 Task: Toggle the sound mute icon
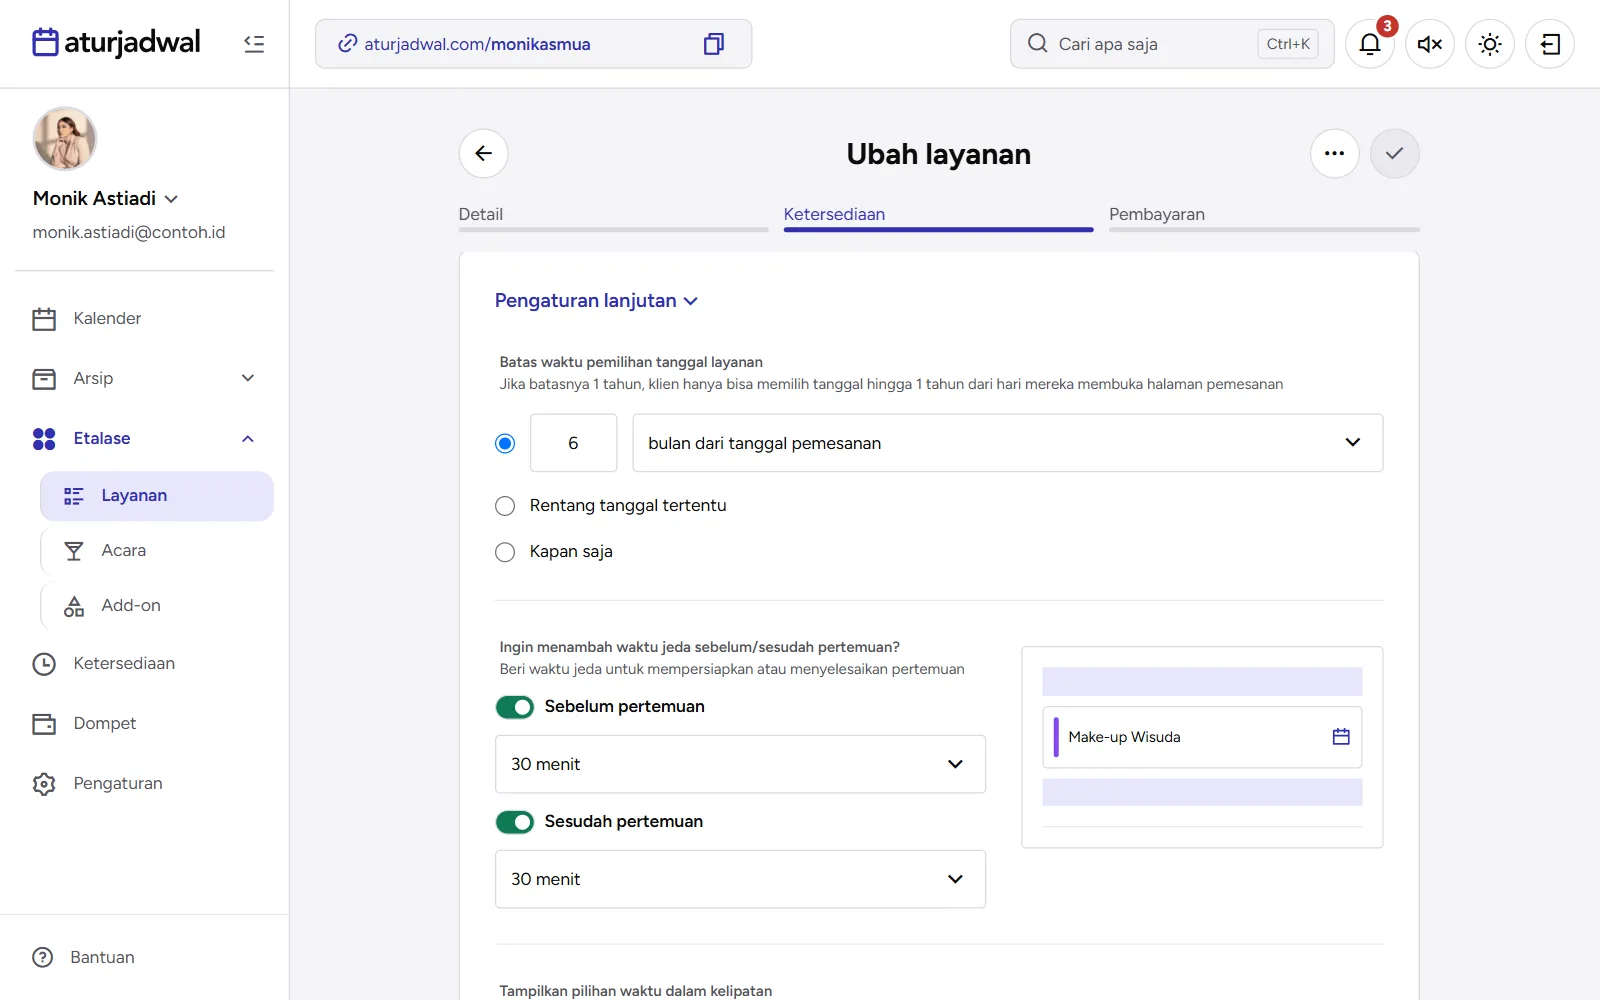point(1430,44)
